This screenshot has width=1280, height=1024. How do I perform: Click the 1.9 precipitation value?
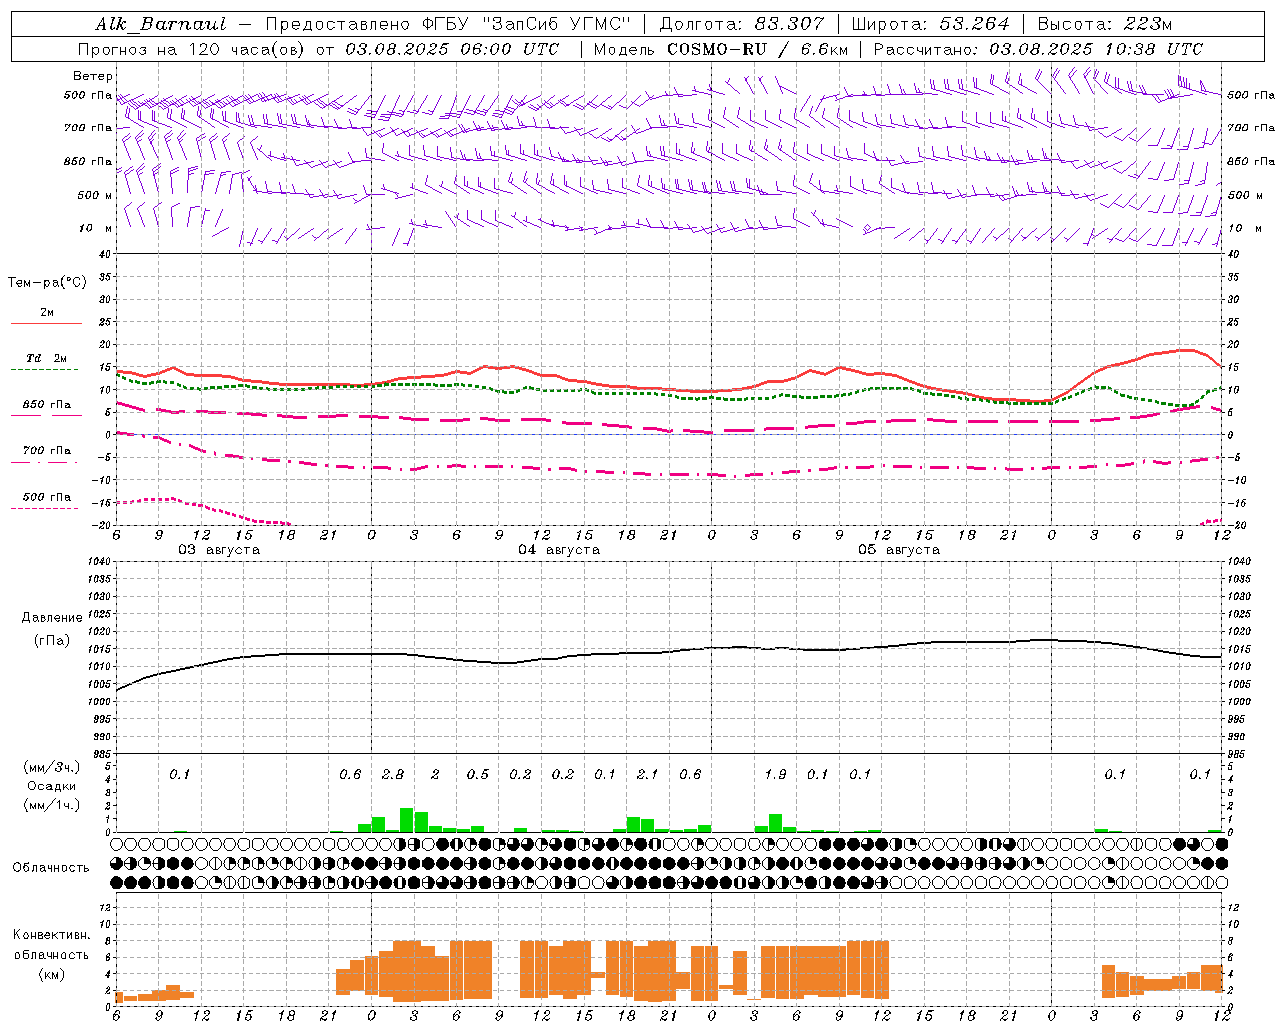tap(775, 774)
